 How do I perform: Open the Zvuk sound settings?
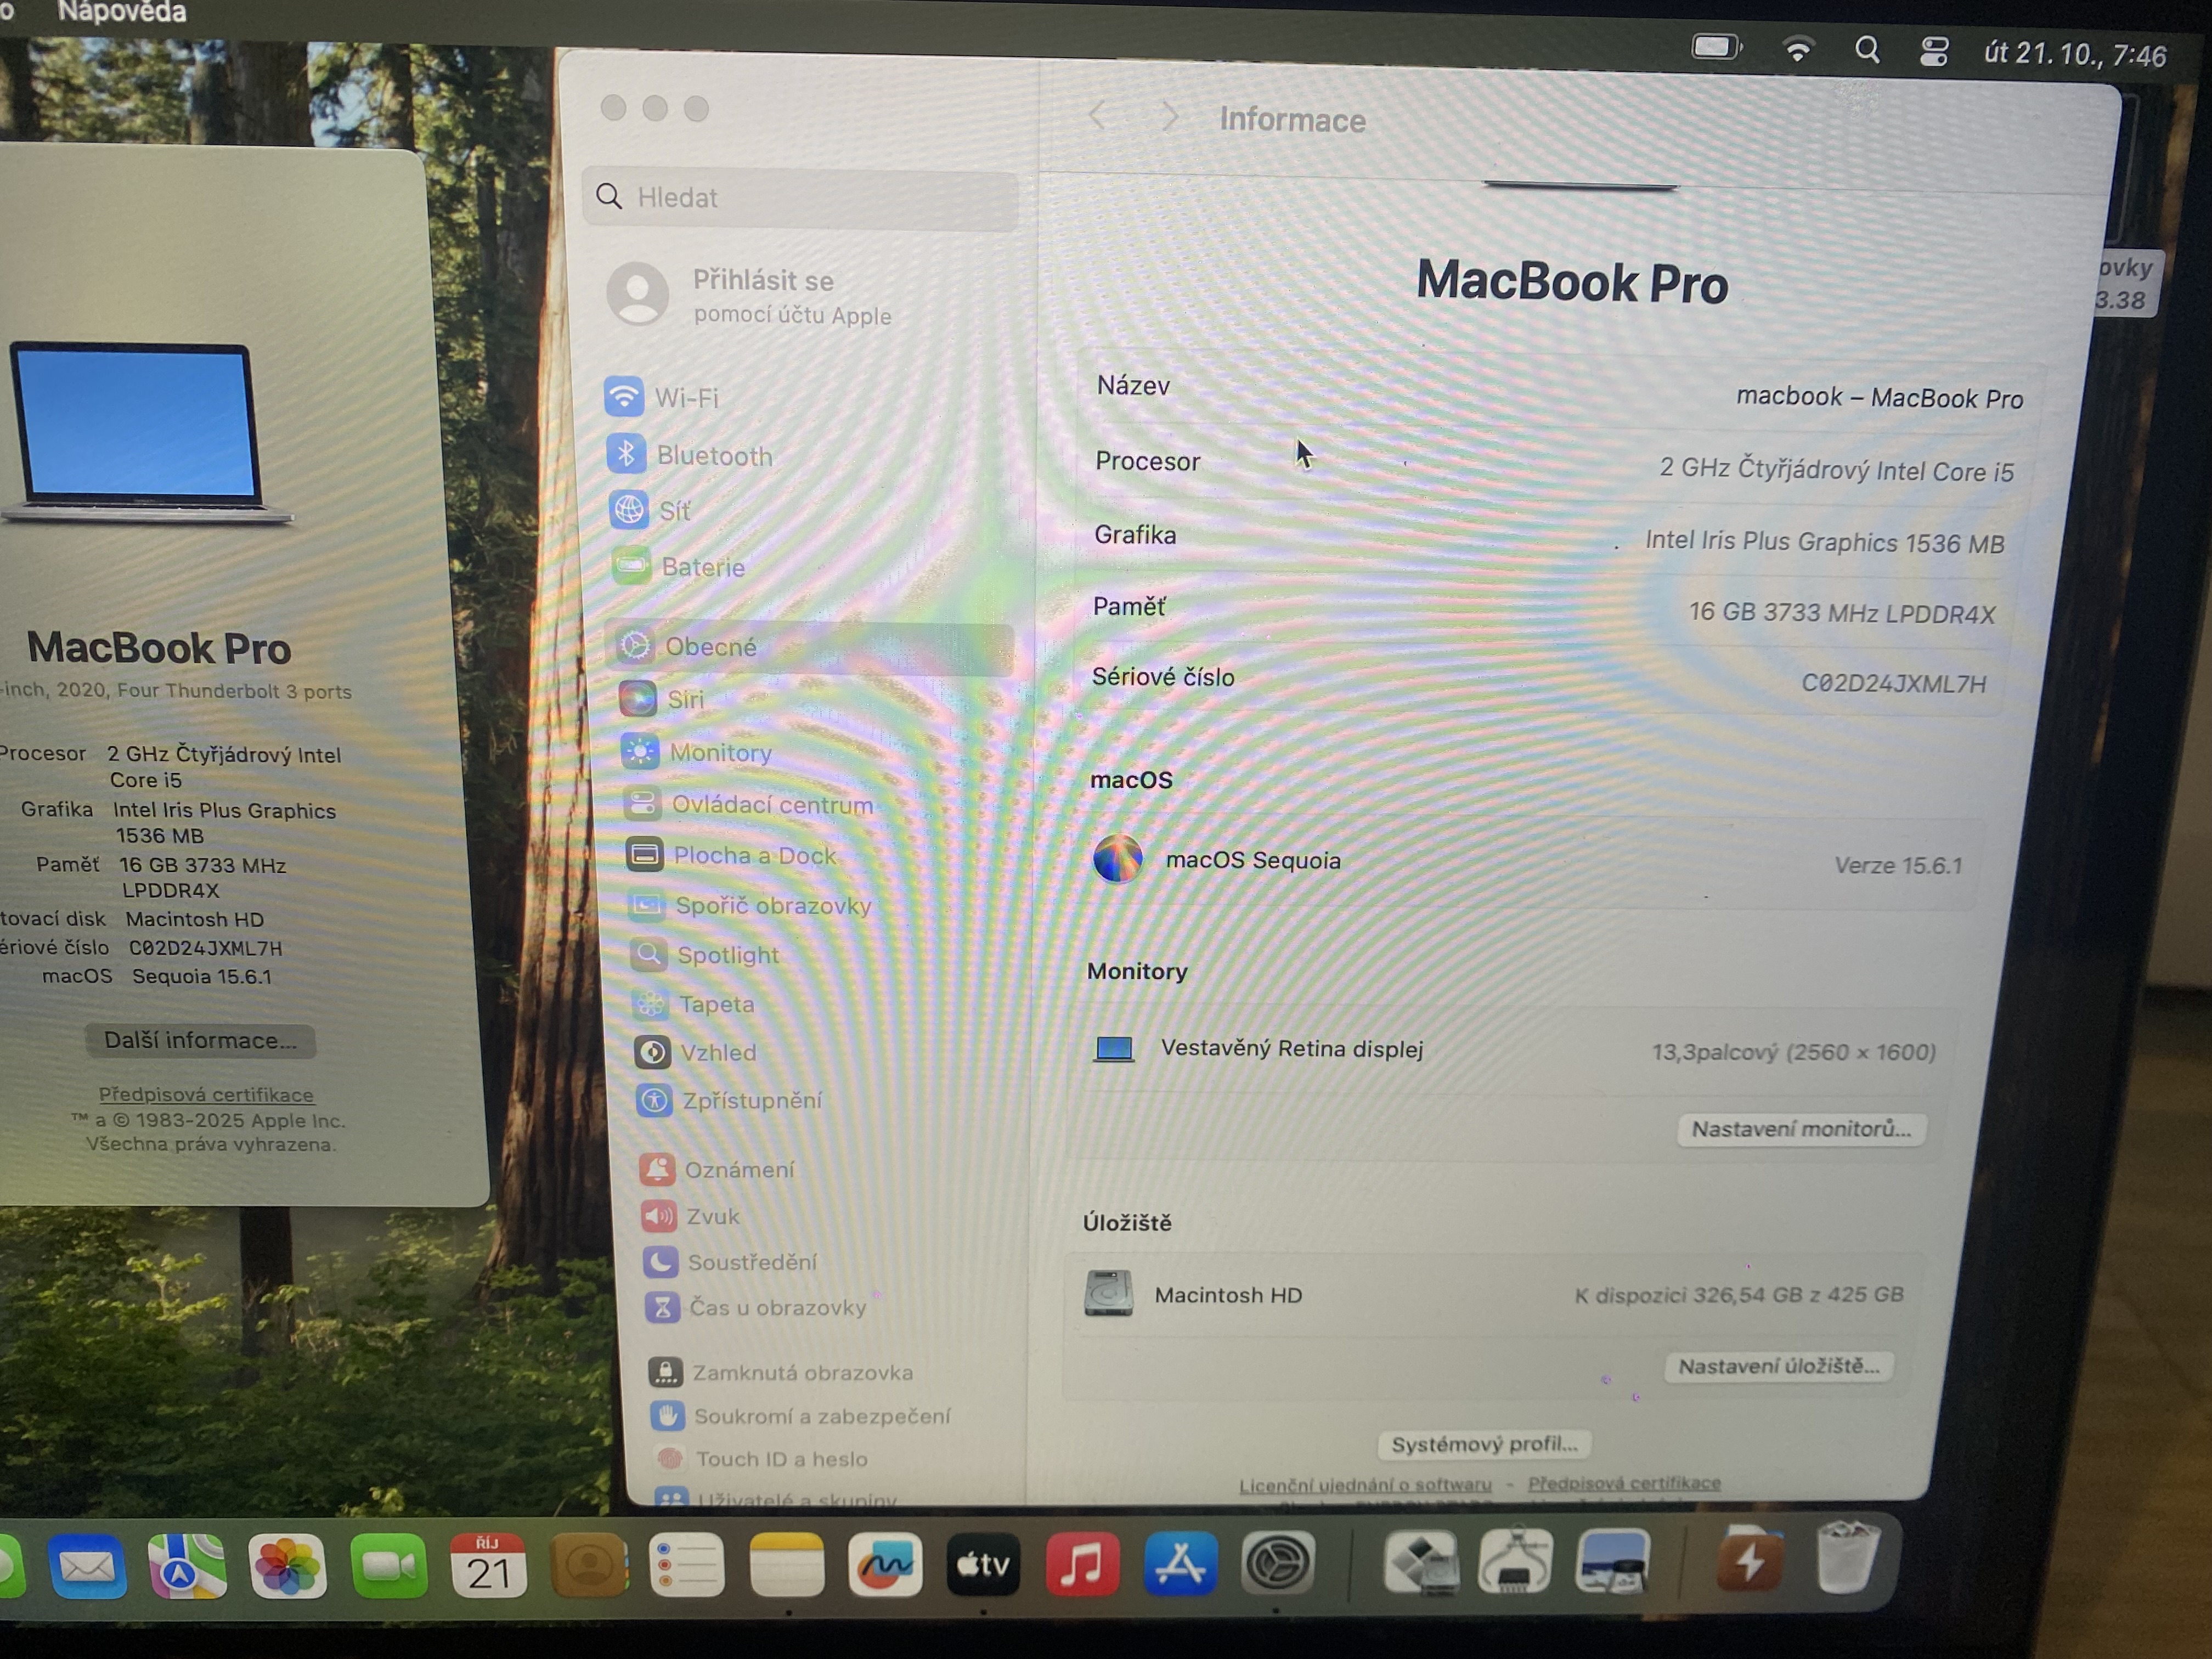pyautogui.click(x=712, y=1216)
